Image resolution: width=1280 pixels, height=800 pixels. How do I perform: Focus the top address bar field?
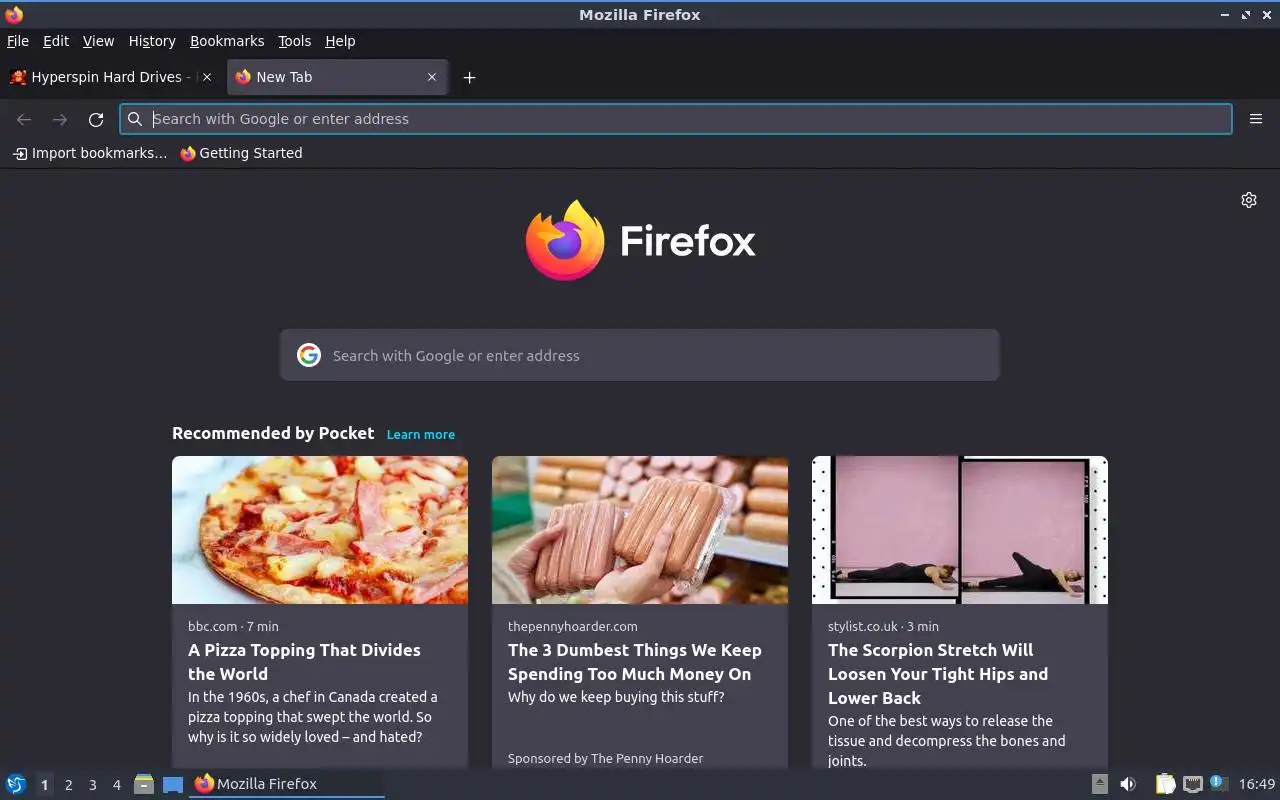click(x=676, y=119)
